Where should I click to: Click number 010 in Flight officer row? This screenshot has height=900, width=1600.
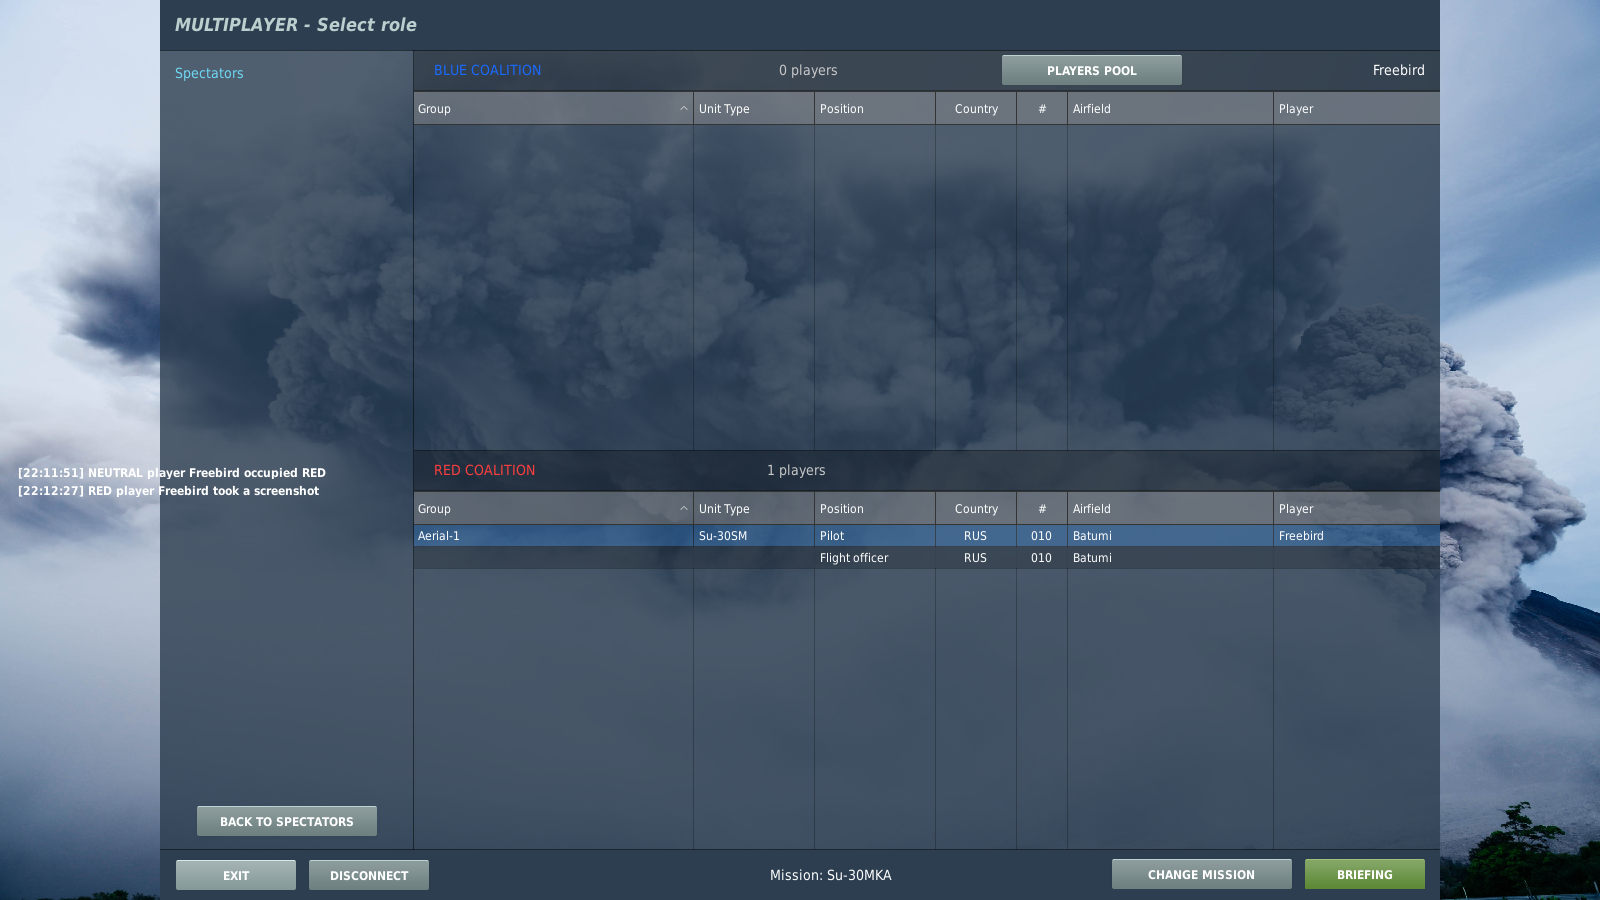1042,558
